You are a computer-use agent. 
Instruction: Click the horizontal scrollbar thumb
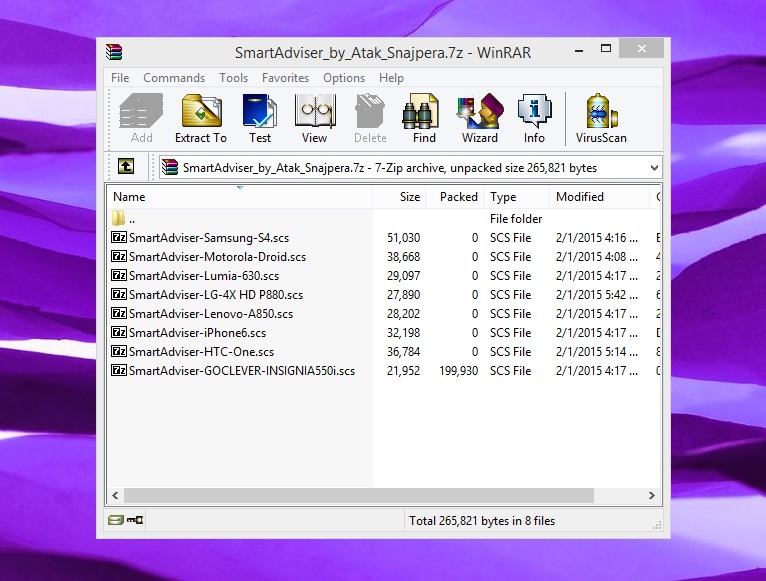[x=359, y=495]
